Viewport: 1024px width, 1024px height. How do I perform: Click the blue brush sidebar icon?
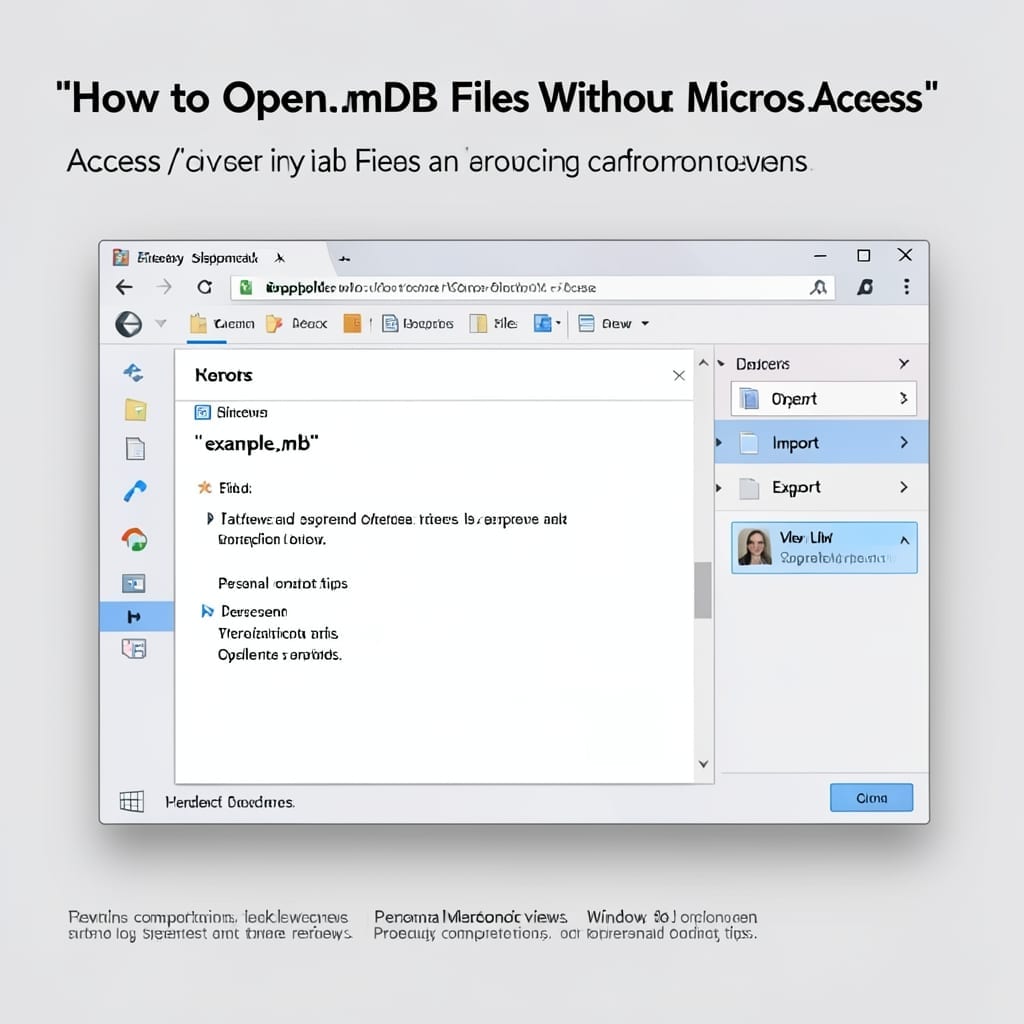coord(135,491)
